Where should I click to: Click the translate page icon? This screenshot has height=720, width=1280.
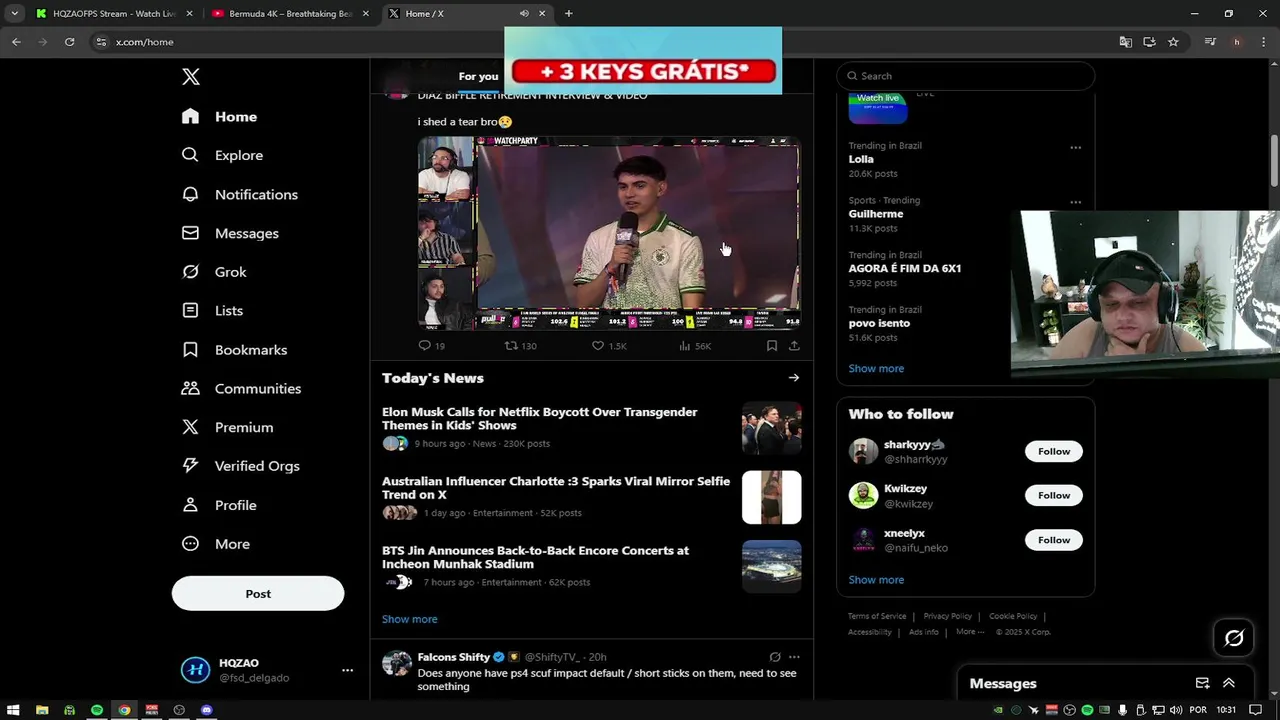click(x=1126, y=42)
